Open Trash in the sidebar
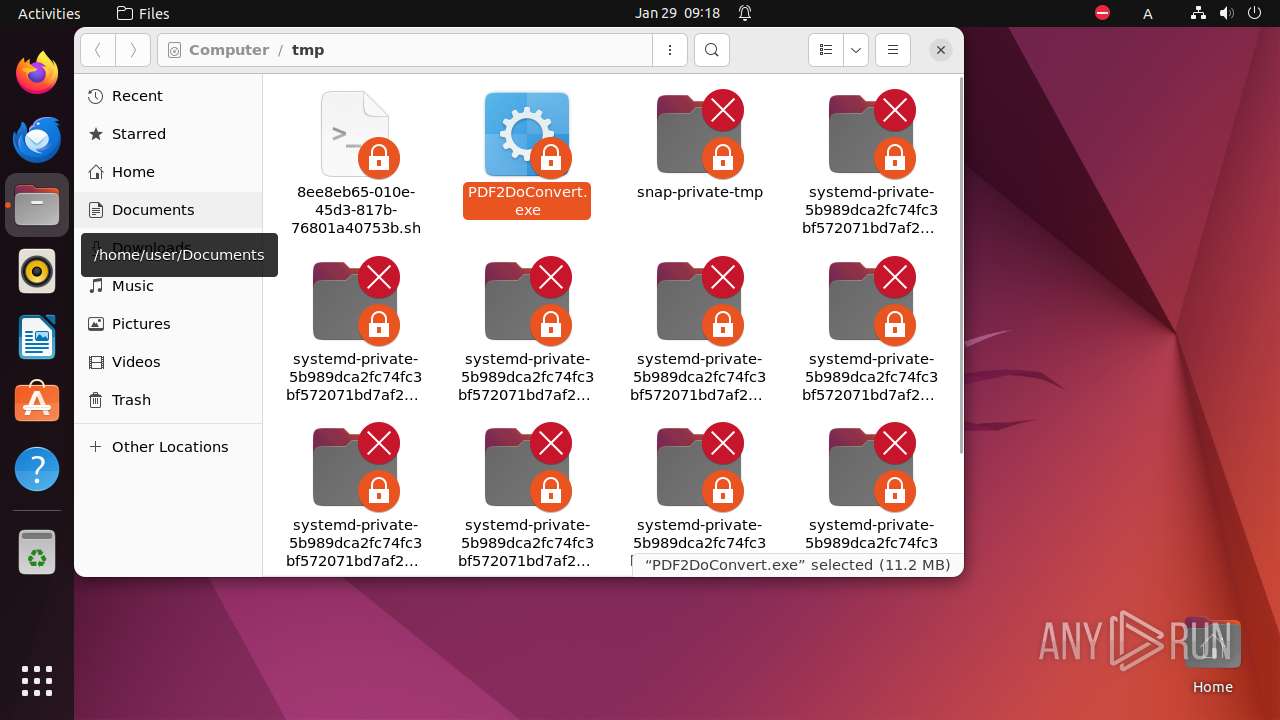1280x720 pixels. pyautogui.click(x=168, y=400)
